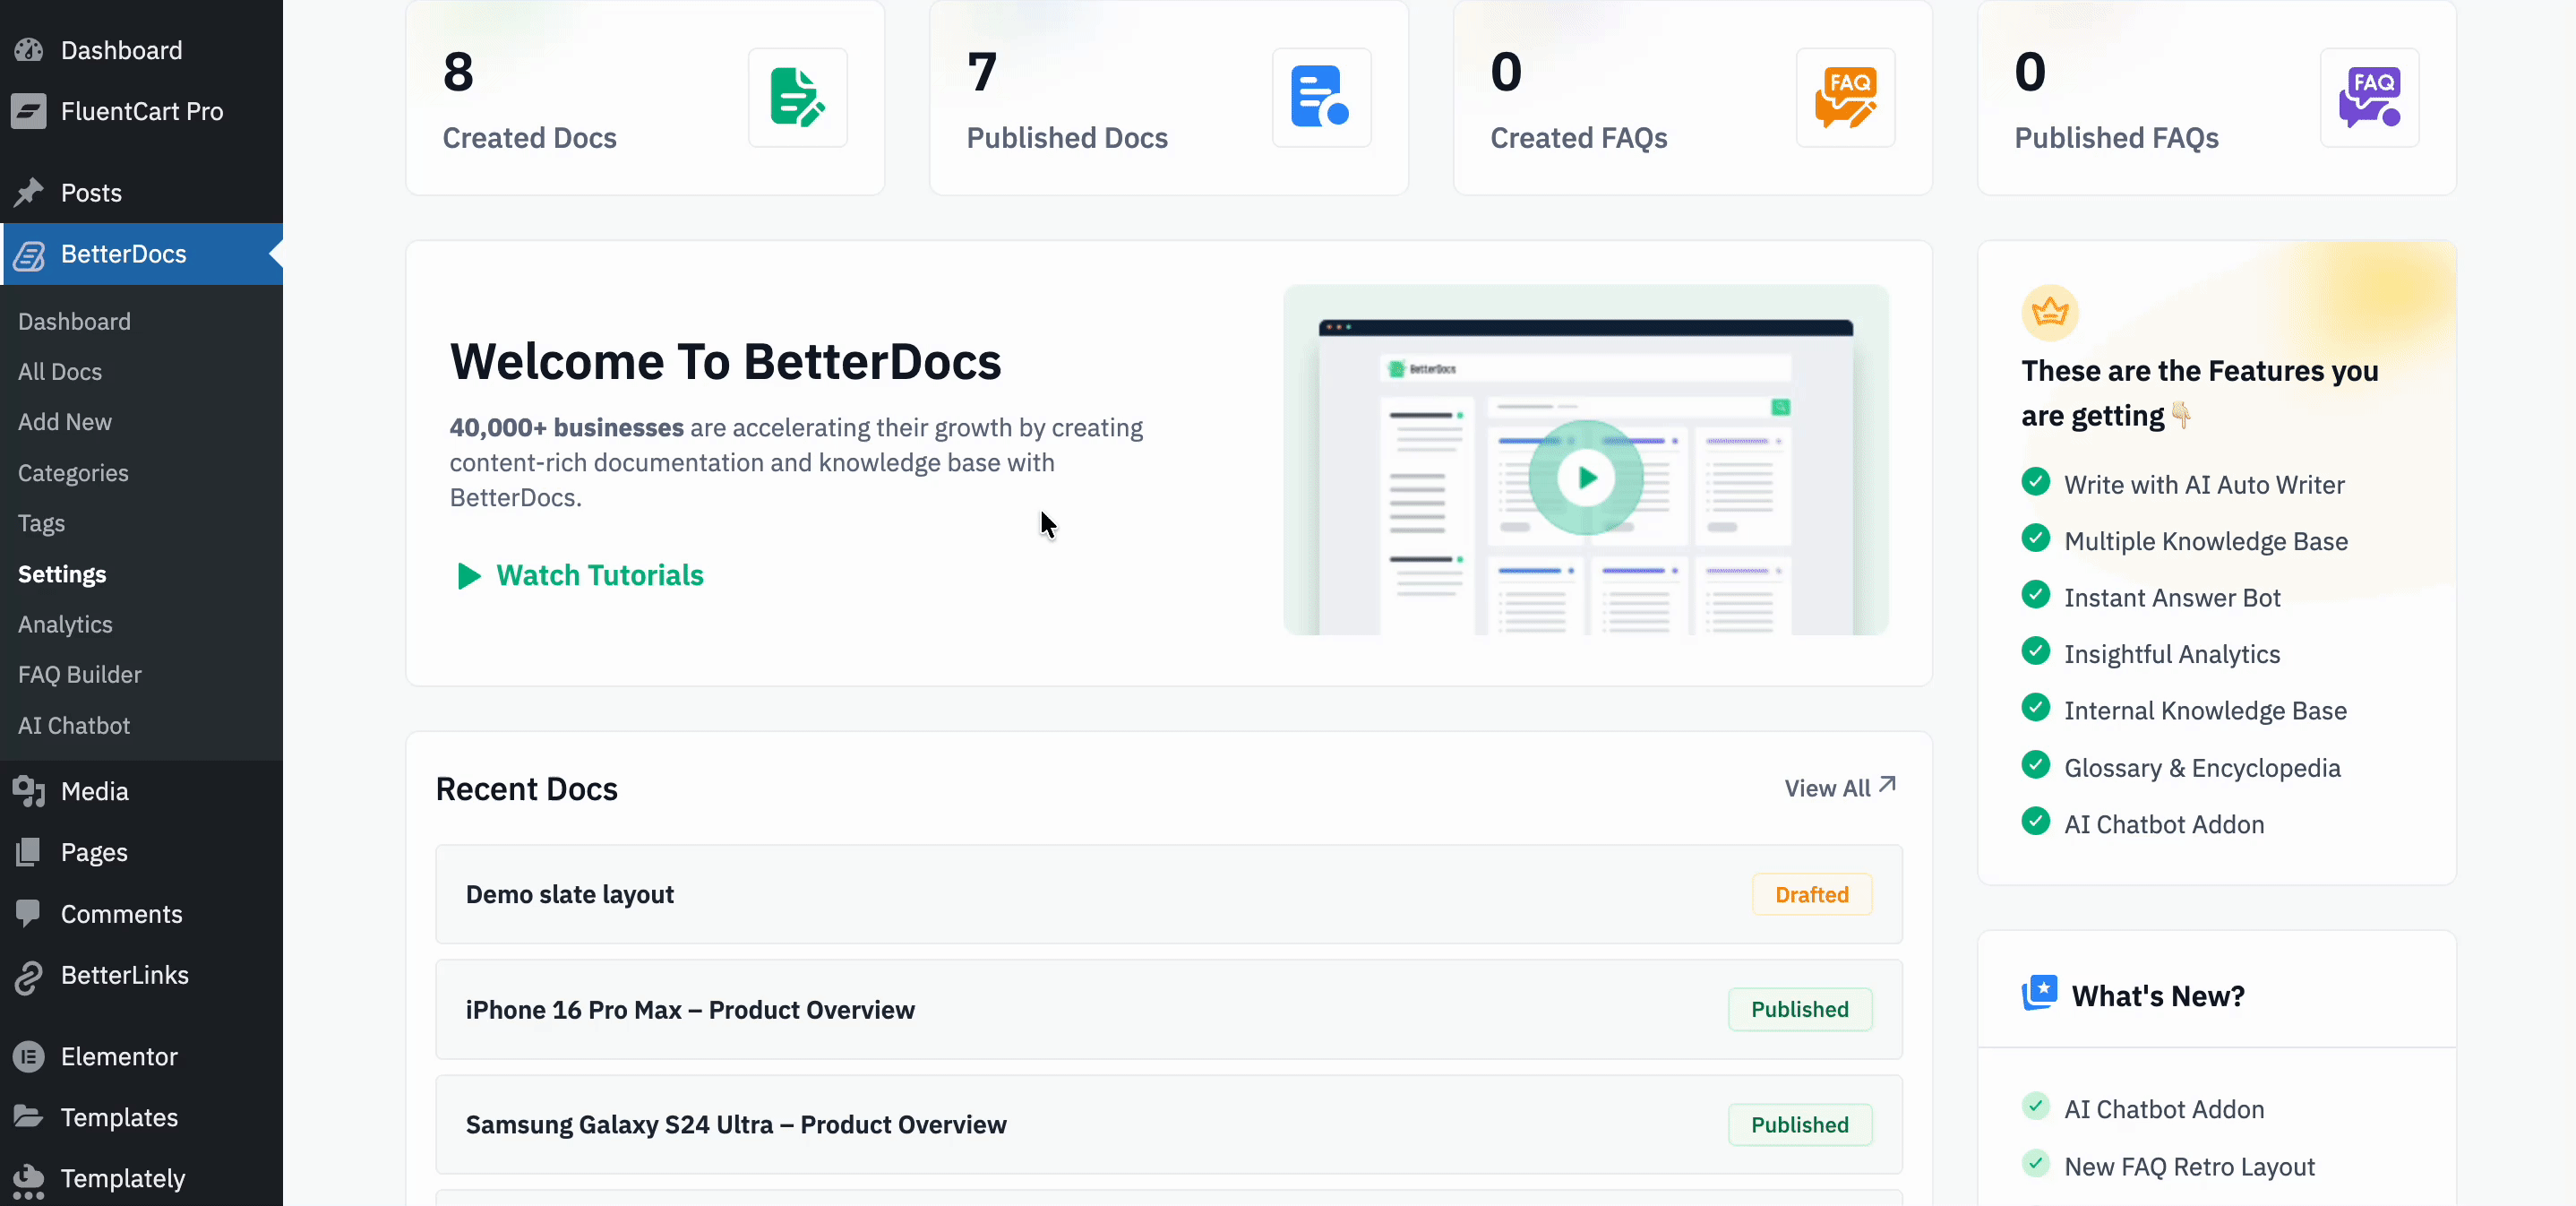Image resolution: width=2576 pixels, height=1206 pixels.
Task: Click the blue Published Docs icon
Action: pos(1321,97)
